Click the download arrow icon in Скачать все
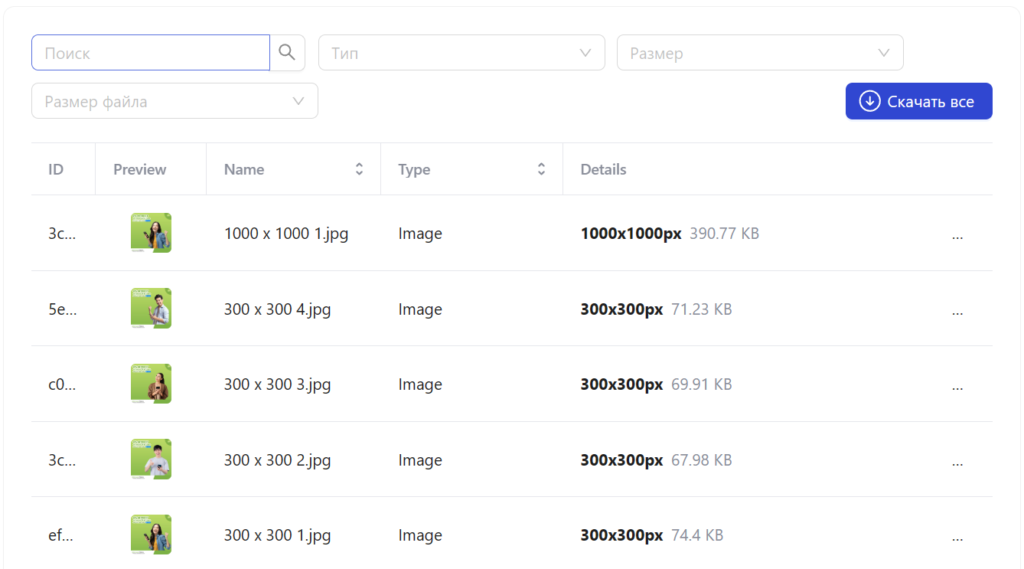The width and height of the screenshot is (1024, 569). (x=869, y=101)
